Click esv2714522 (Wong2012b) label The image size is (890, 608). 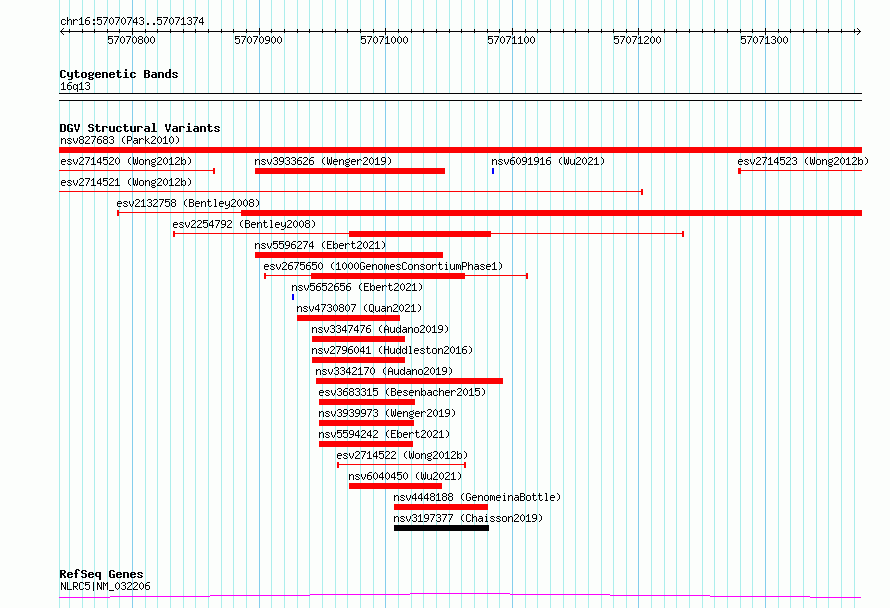pos(402,455)
